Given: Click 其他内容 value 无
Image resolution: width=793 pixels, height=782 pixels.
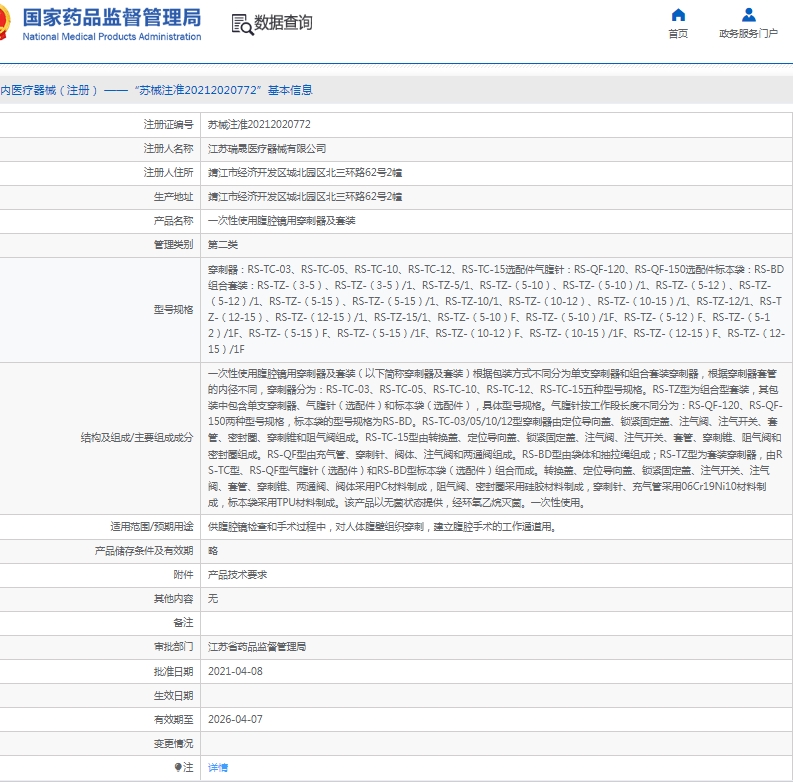Looking at the screenshot, I should pyautogui.click(x=213, y=599).
